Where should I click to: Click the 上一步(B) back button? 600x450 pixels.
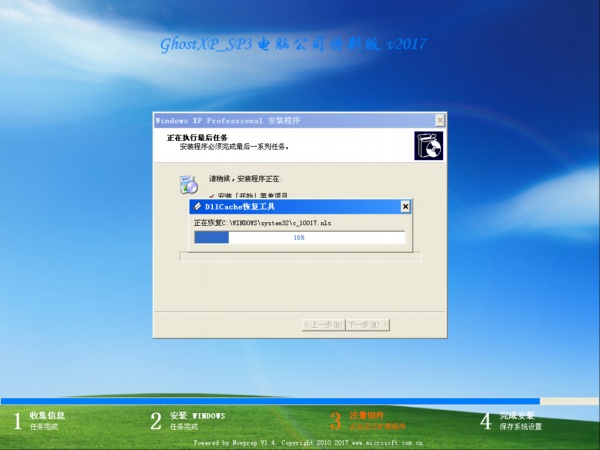[x=323, y=325]
